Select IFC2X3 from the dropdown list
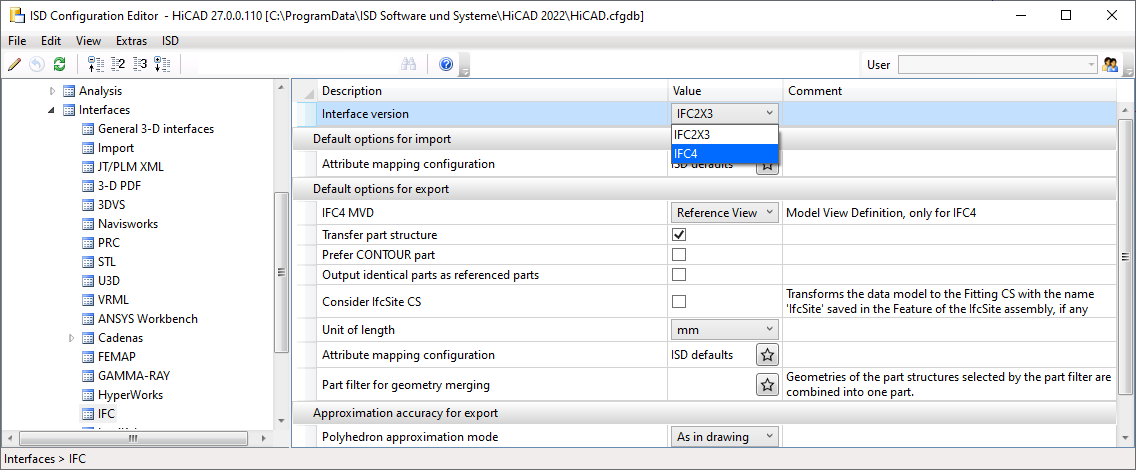Image resolution: width=1136 pixels, height=470 pixels. [x=724, y=134]
